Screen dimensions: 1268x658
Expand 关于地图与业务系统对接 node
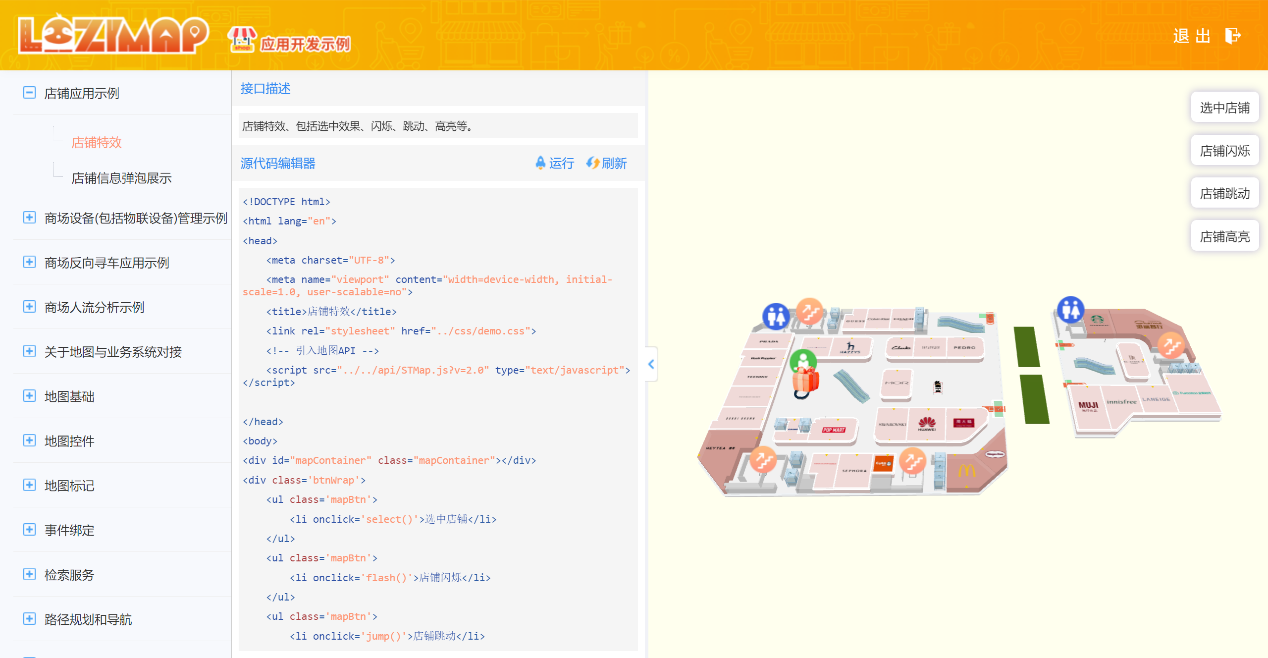click(29, 351)
